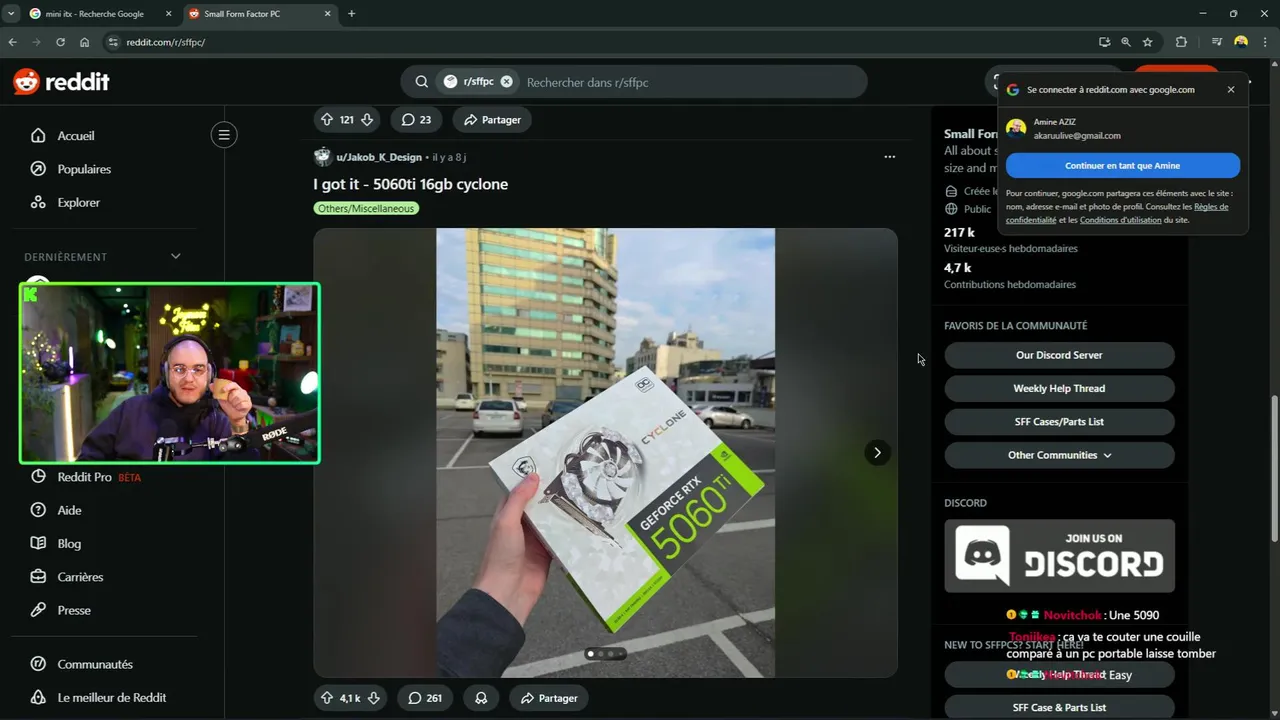View site information icon in address bar
The width and height of the screenshot is (1280, 720).
click(113, 42)
